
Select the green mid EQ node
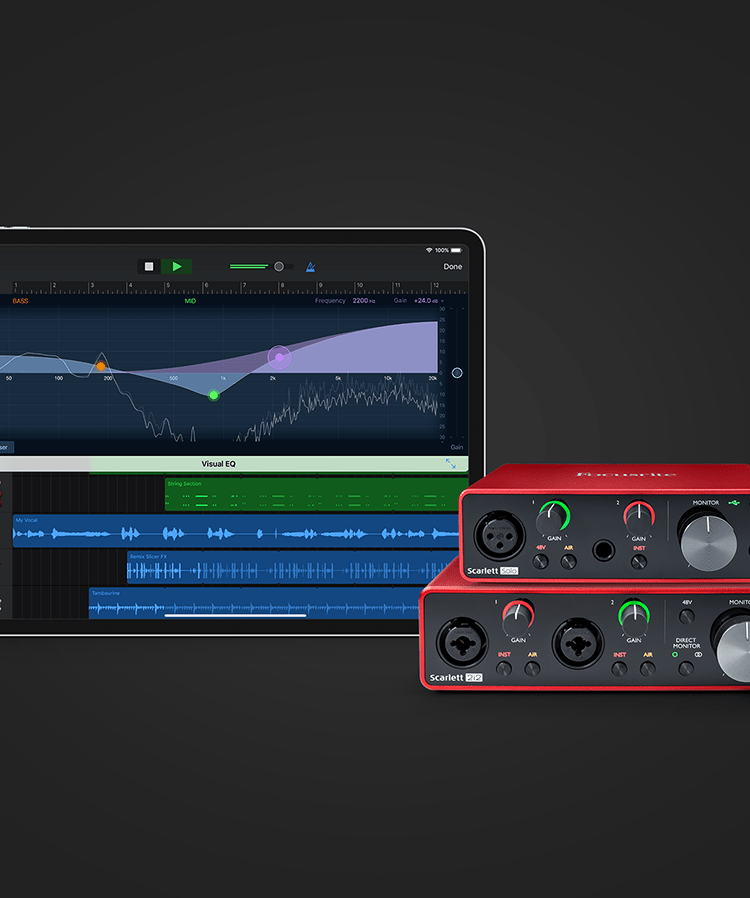[214, 395]
